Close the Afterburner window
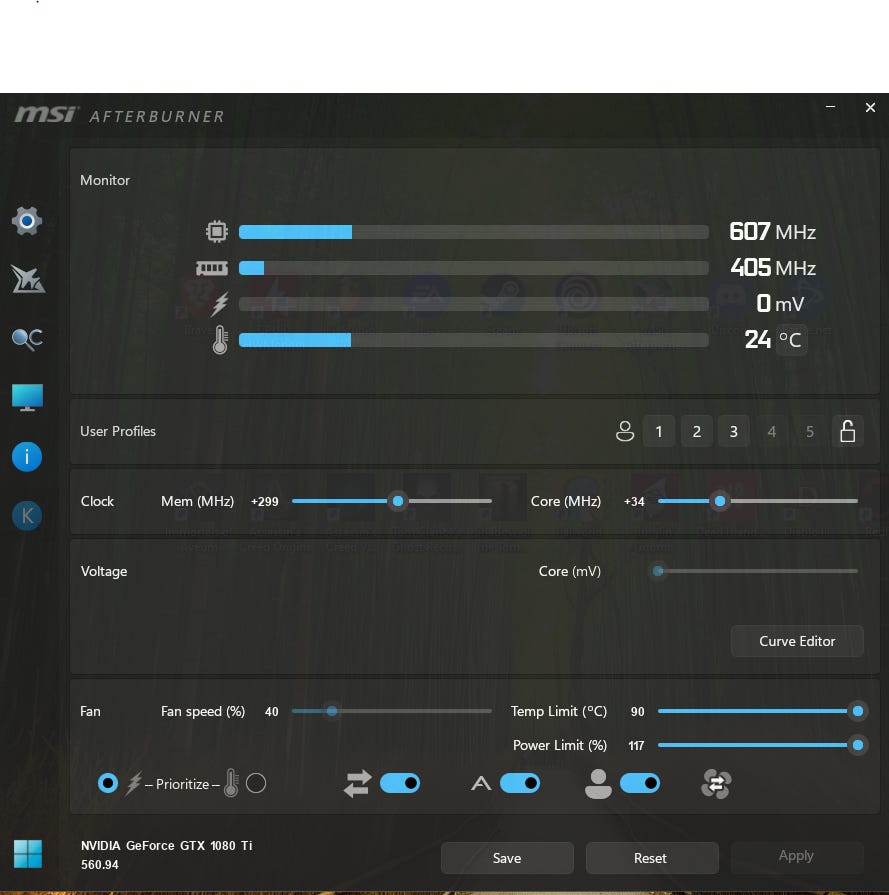 (870, 107)
